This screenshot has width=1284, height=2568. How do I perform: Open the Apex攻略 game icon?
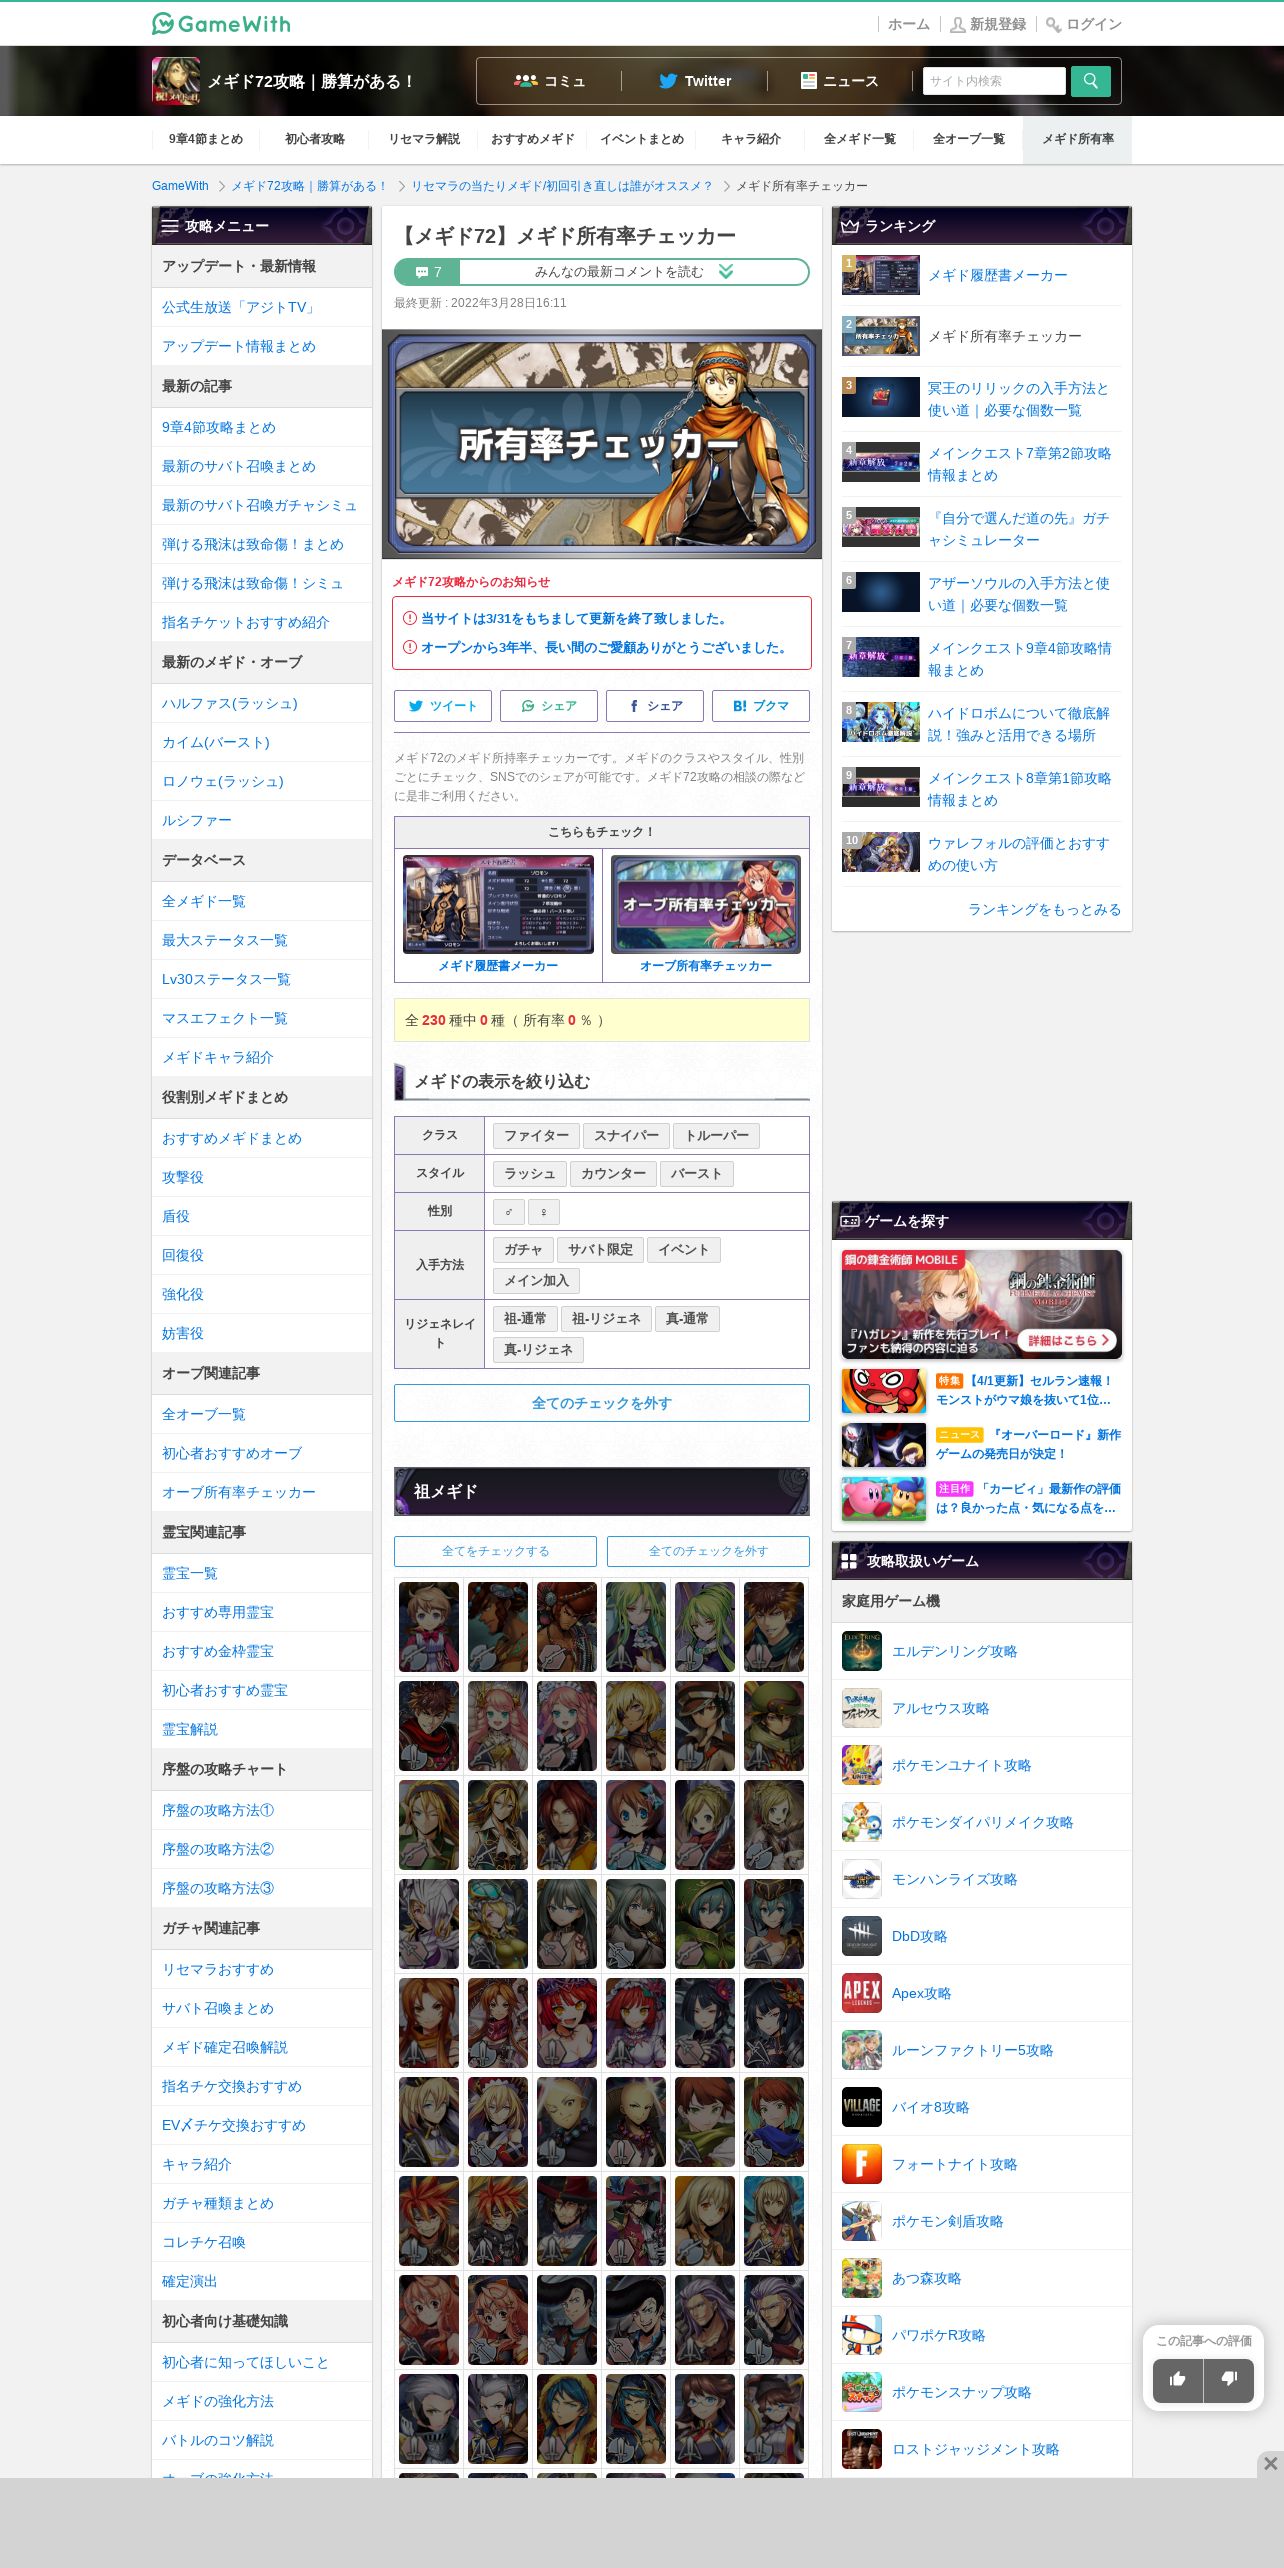(862, 1993)
